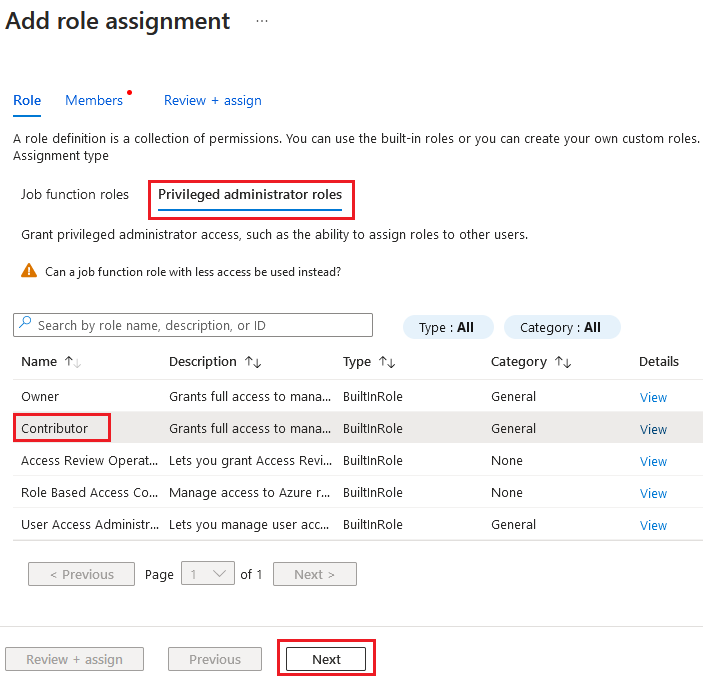Focus the role search input field
The height and width of the screenshot is (682, 703).
pos(200,325)
